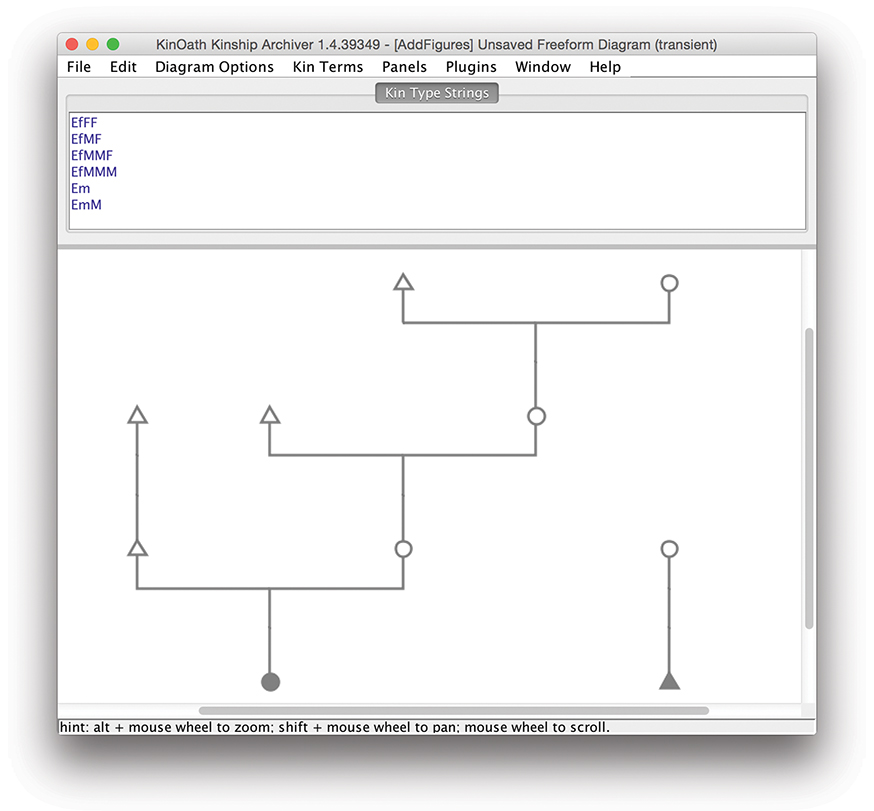
Task: Select the circle mother of the filled circle ego
Action: (404, 549)
